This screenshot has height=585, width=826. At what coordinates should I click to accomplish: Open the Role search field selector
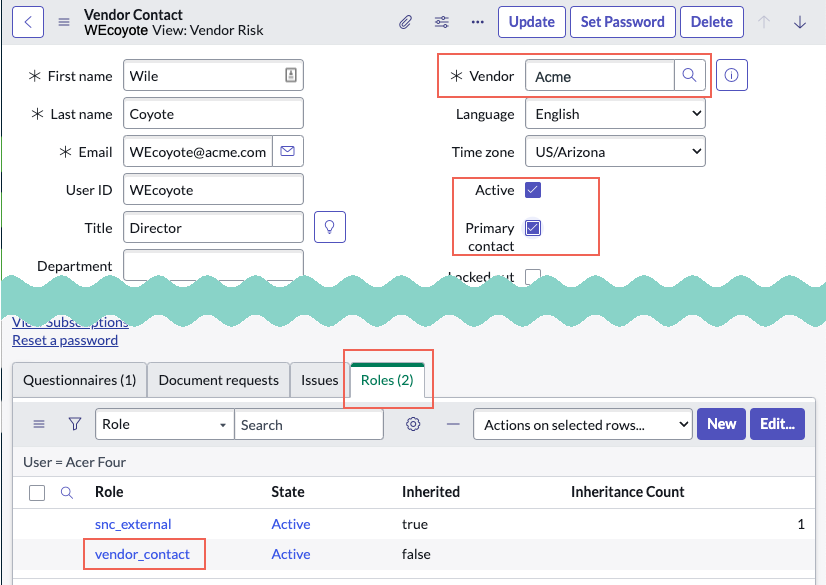pyautogui.click(x=165, y=424)
